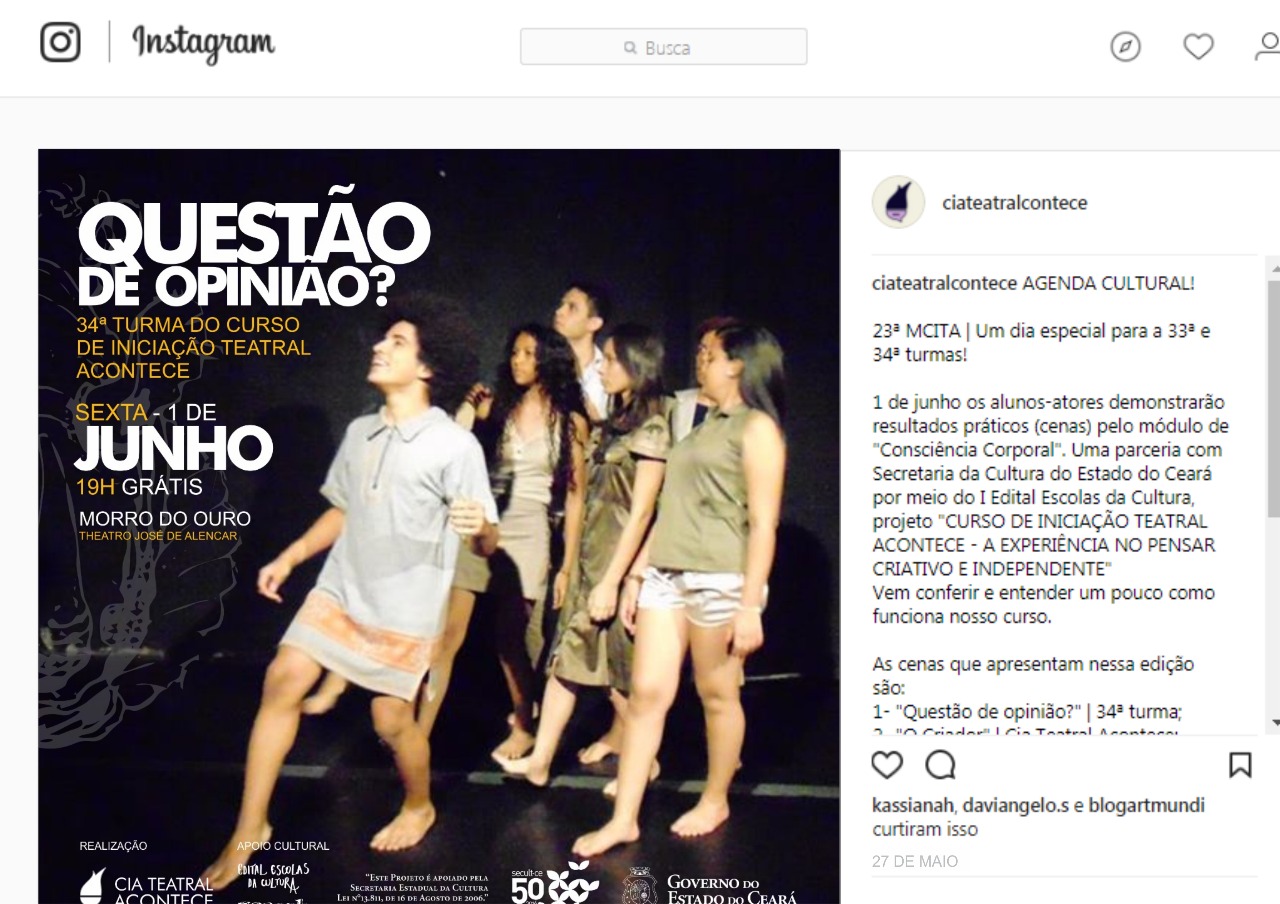Open ciateatralcontece username in caption text
The height and width of the screenshot is (904, 1280).
944,283
